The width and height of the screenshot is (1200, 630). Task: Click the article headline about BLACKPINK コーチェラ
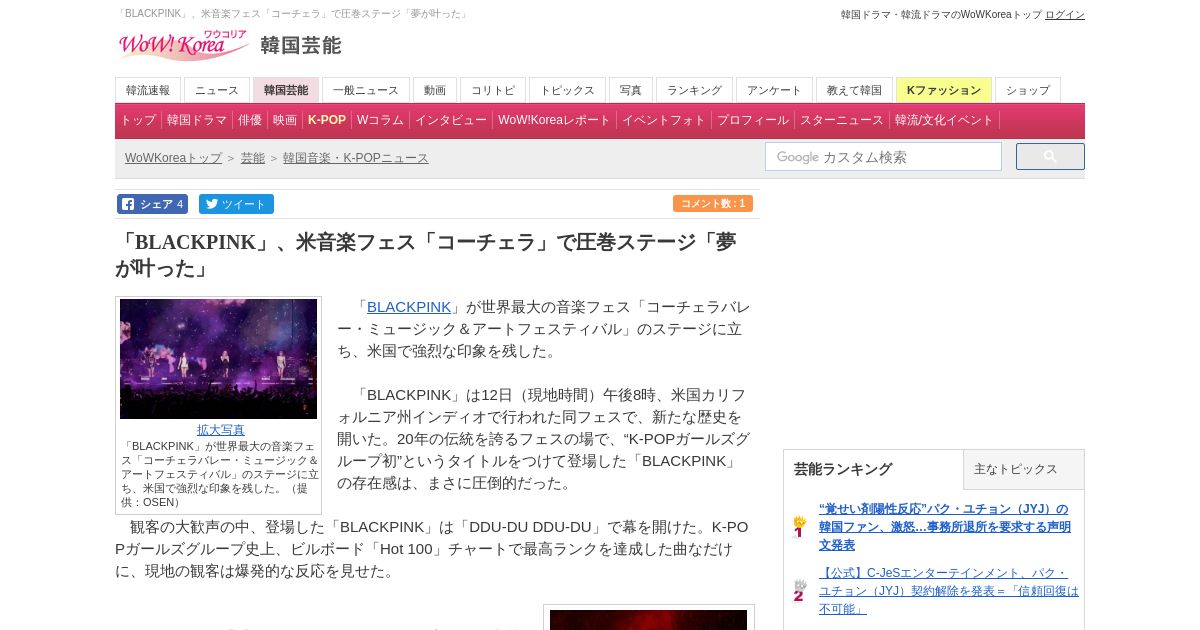(x=426, y=255)
